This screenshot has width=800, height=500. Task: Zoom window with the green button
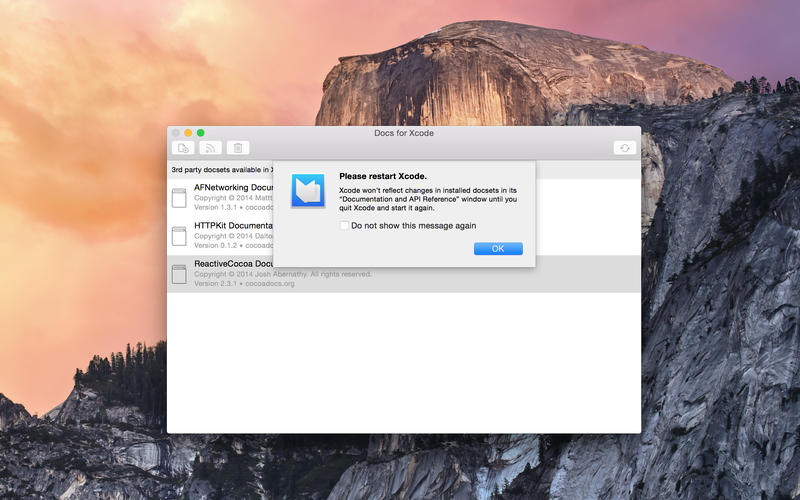coord(200,133)
